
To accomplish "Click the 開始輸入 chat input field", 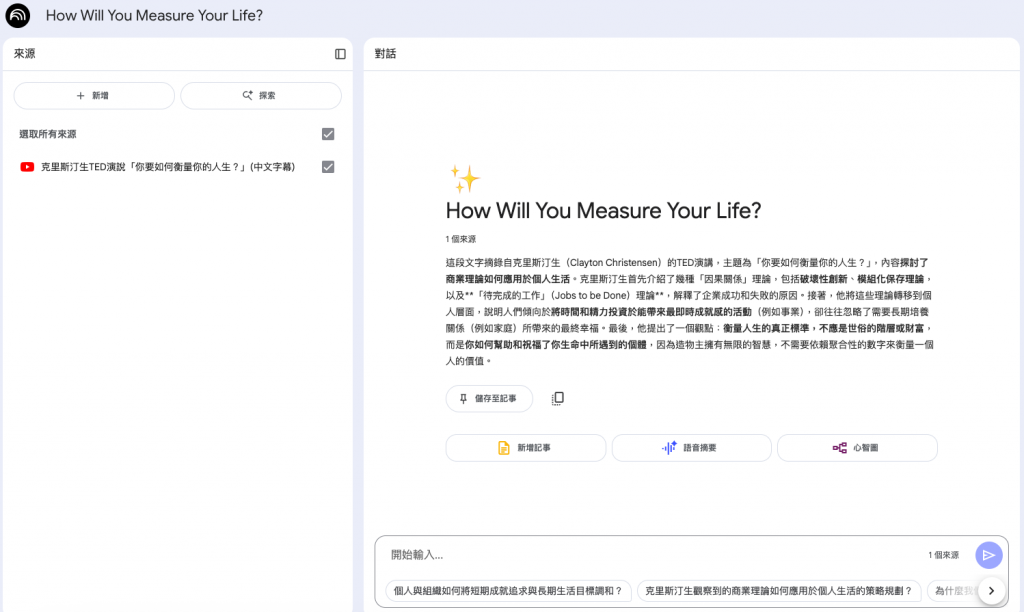I will click(653, 555).
